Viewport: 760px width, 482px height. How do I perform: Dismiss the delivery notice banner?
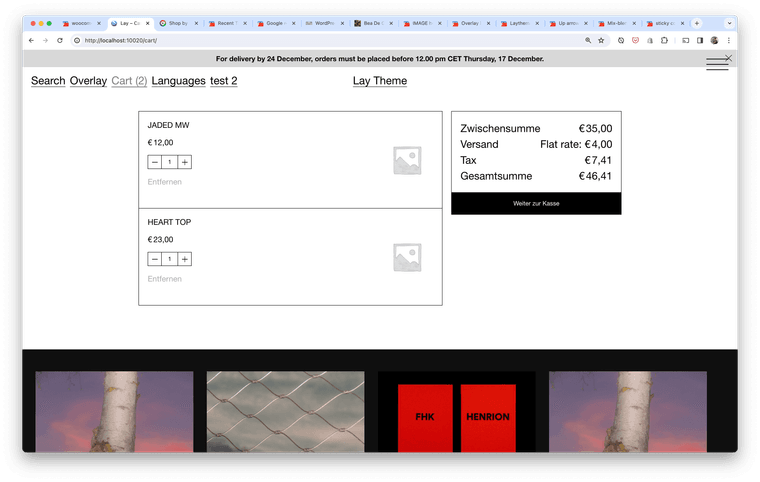click(x=728, y=58)
